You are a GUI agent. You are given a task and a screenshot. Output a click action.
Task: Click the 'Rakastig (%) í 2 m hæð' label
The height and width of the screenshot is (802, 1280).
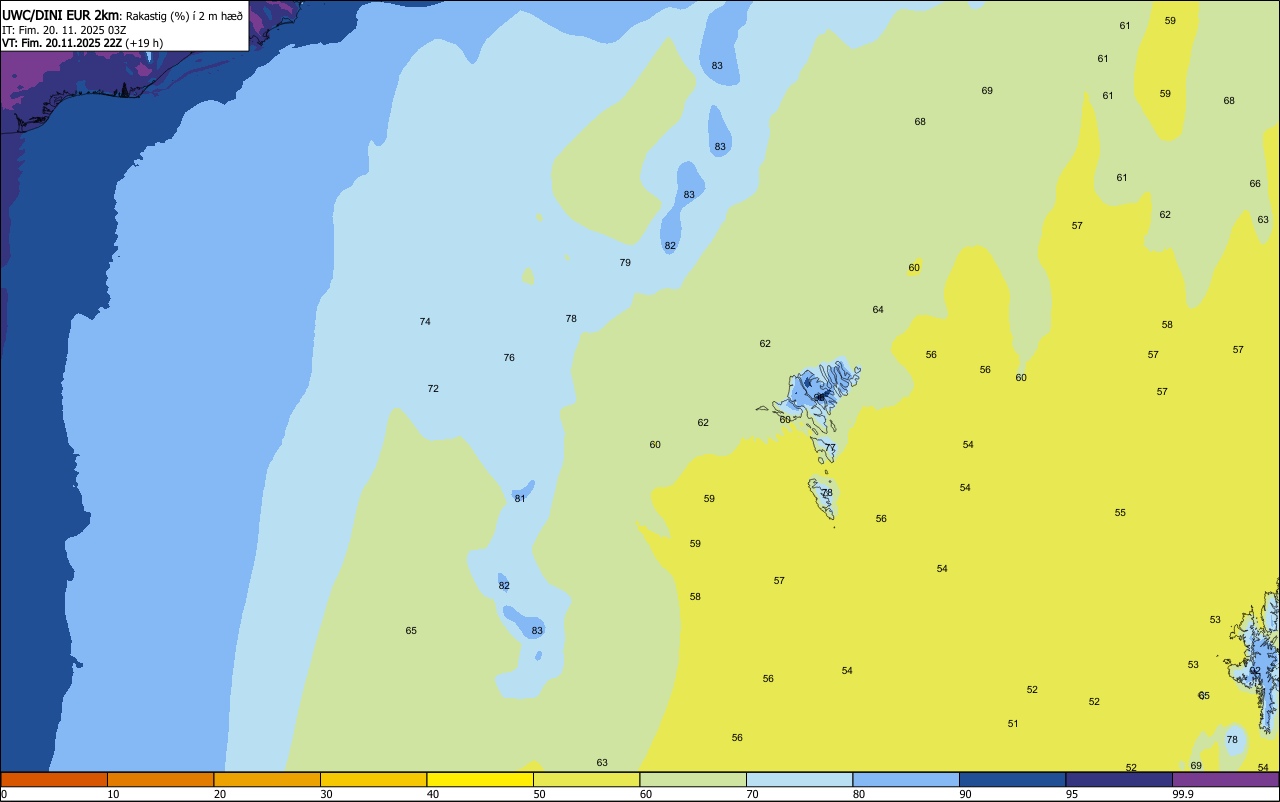184,16
